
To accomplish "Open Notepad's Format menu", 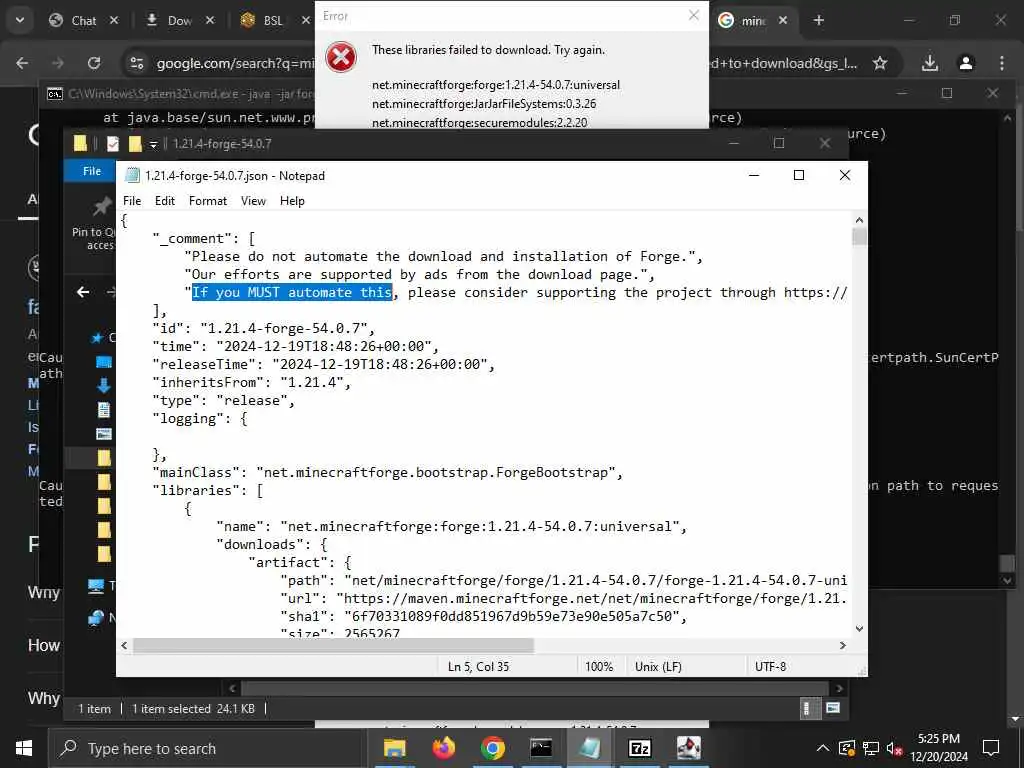I will 208,201.
